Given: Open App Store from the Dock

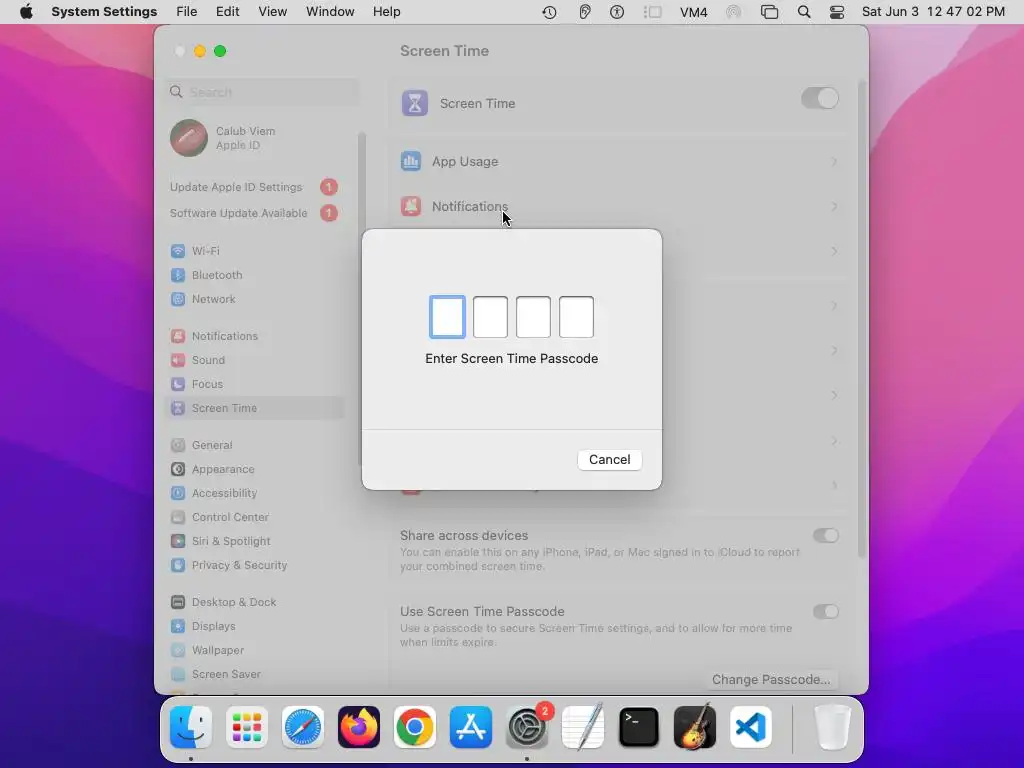Looking at the screenshot, I should pyautogui.click(x=471, y=727).
